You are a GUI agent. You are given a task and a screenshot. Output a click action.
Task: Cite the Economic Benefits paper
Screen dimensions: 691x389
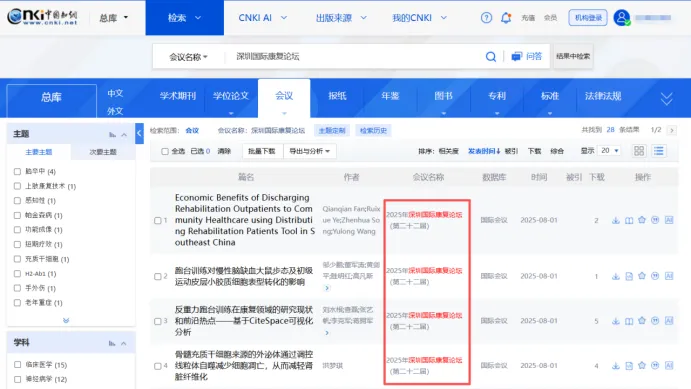click(655, 220)
